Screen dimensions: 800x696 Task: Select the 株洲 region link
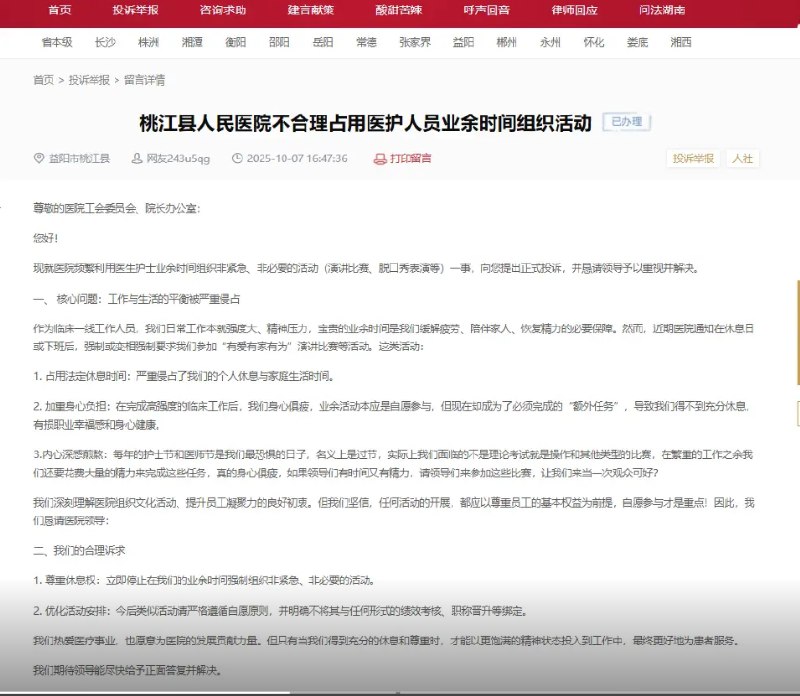[x=148, y=42]
